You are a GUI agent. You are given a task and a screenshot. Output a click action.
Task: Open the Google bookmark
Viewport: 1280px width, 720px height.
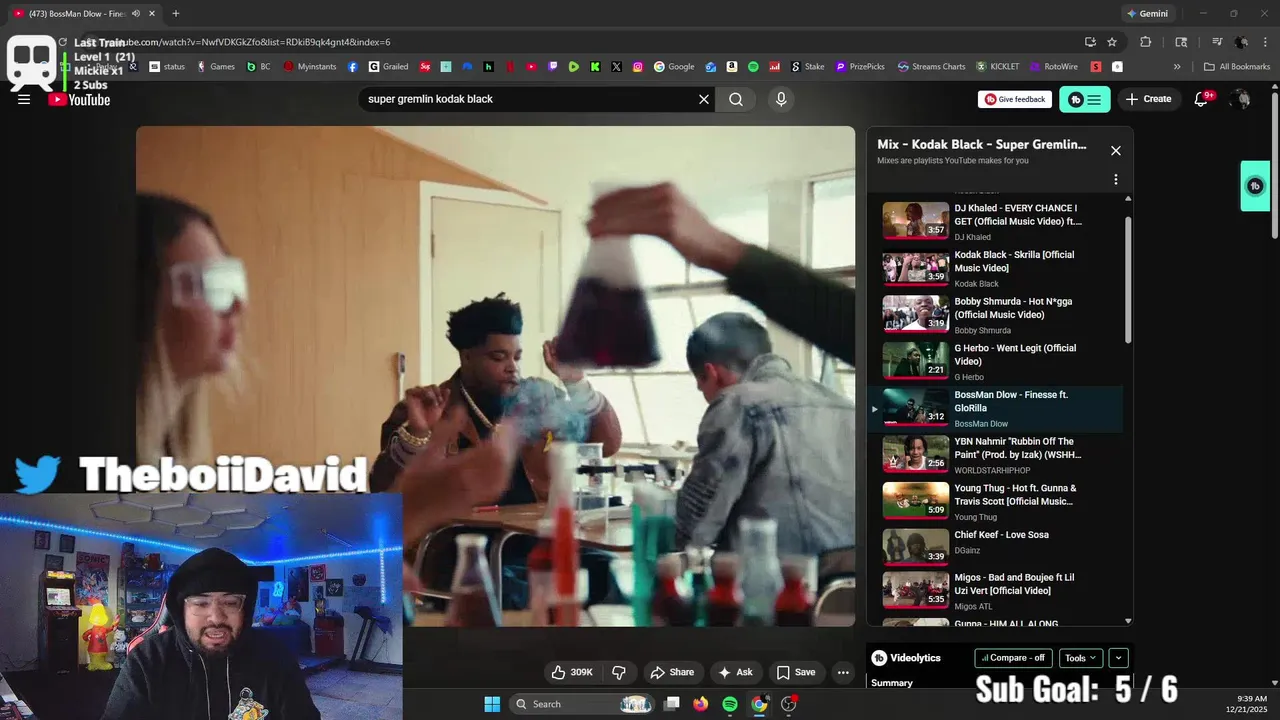674,67
